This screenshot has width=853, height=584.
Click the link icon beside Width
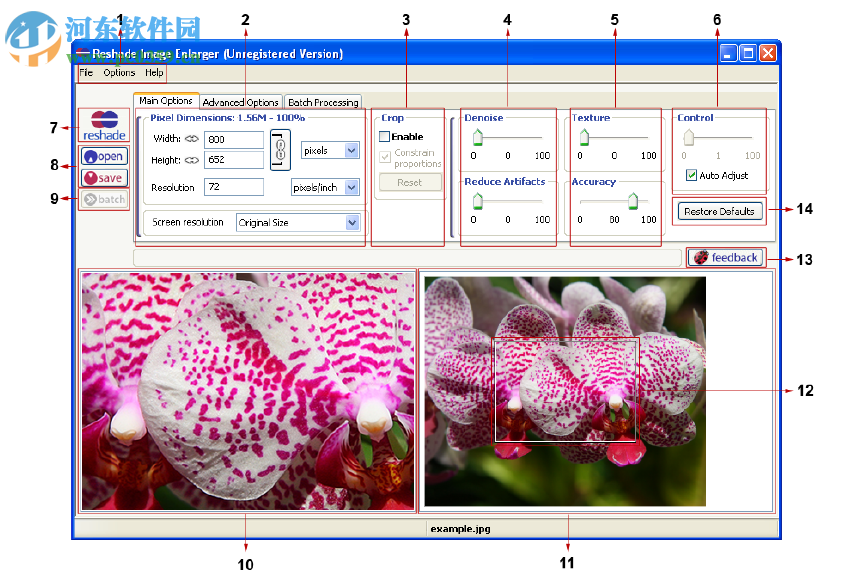[191, 139]
